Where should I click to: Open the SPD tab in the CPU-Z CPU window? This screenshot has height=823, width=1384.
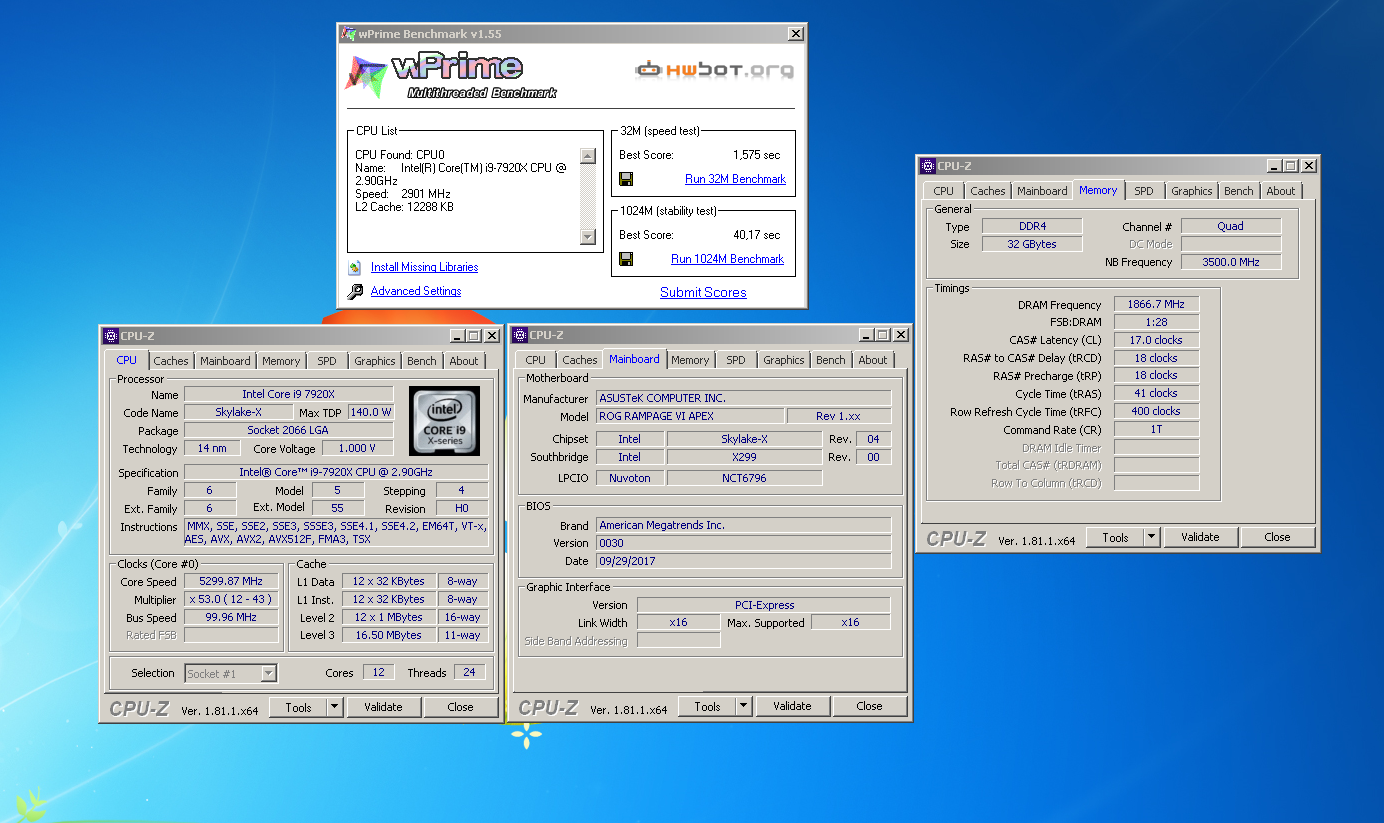(327, 361)
